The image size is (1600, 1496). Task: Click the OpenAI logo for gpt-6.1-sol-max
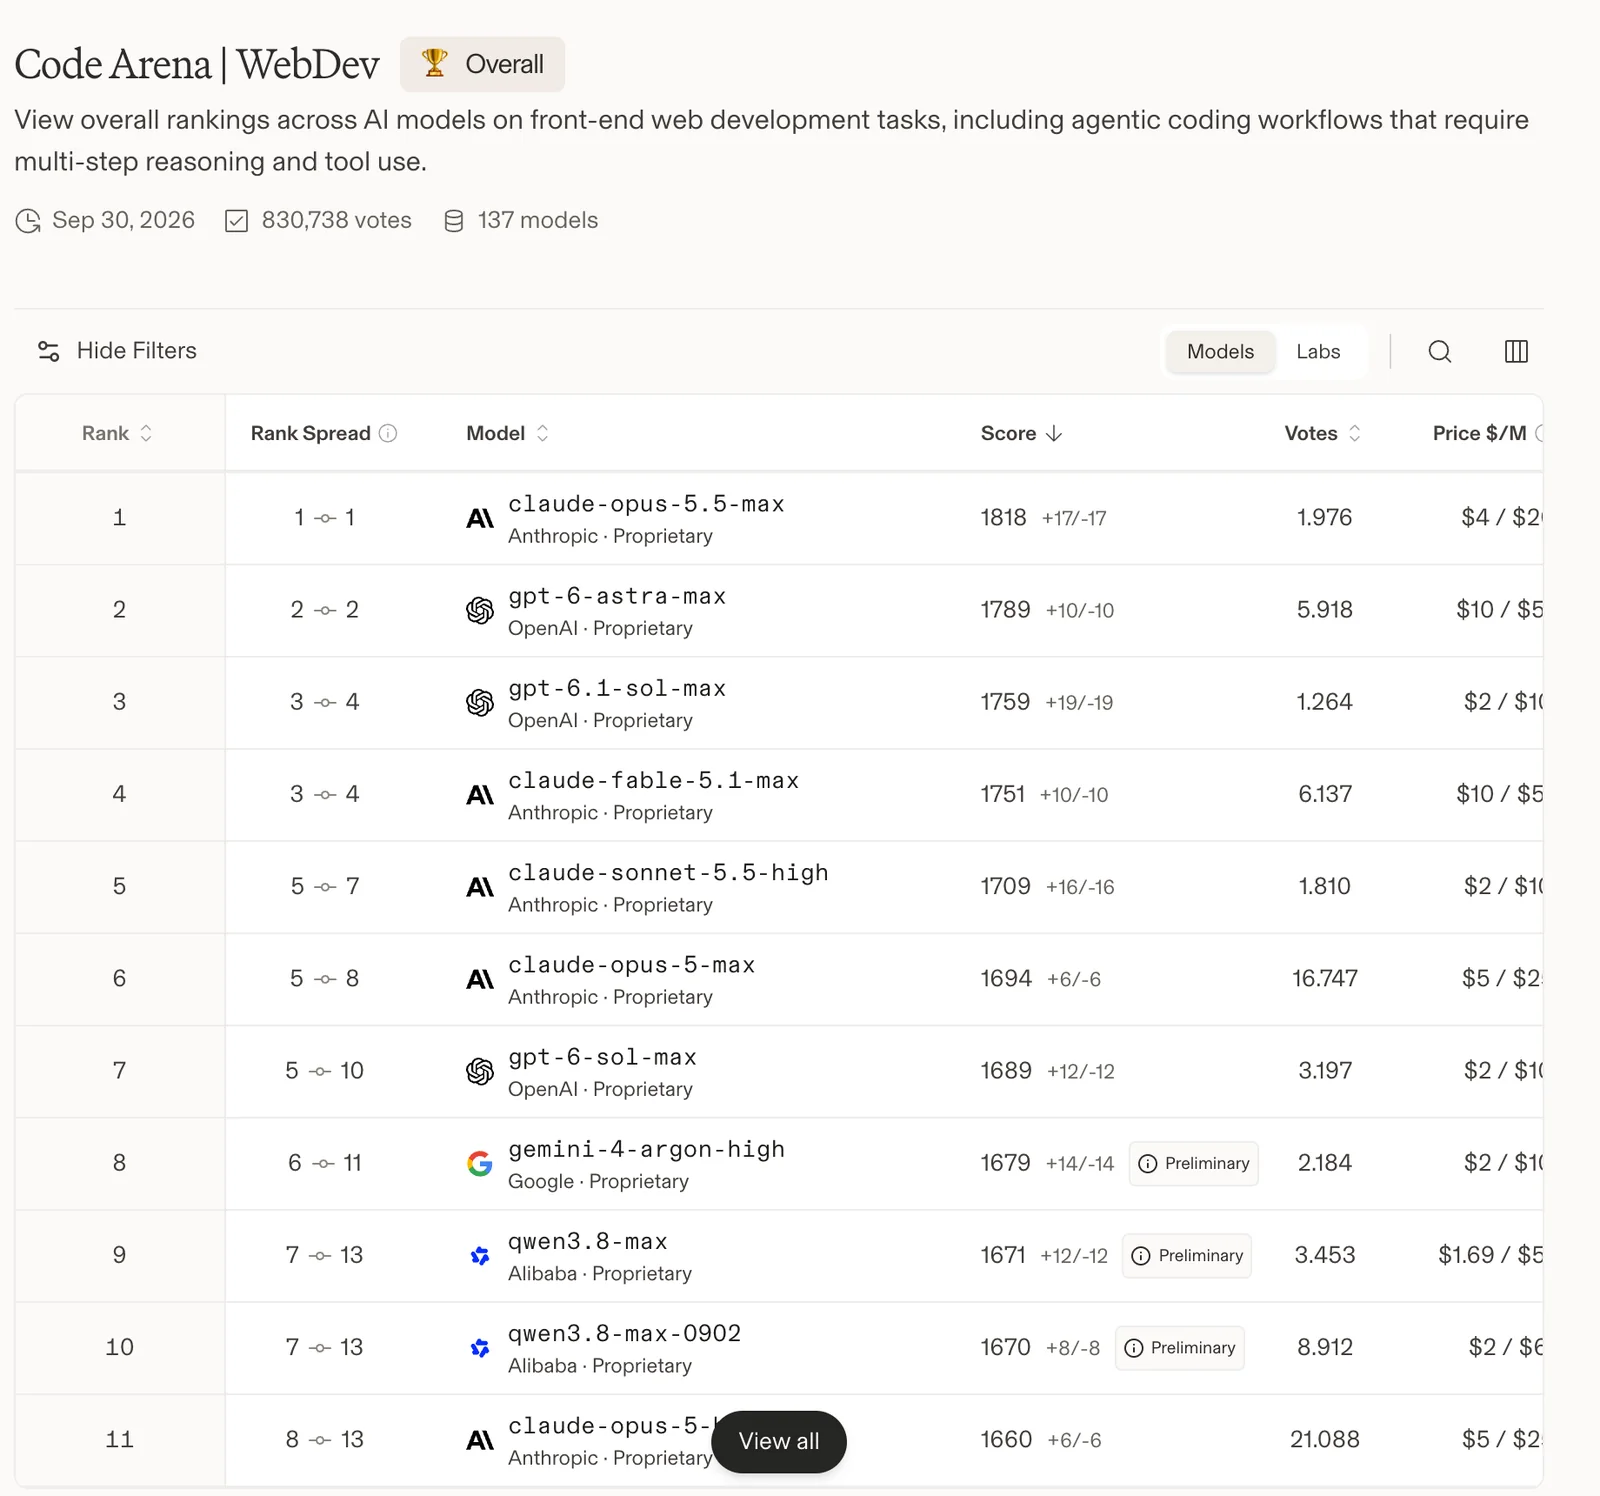pyautogui.click(x=480, y=702)
